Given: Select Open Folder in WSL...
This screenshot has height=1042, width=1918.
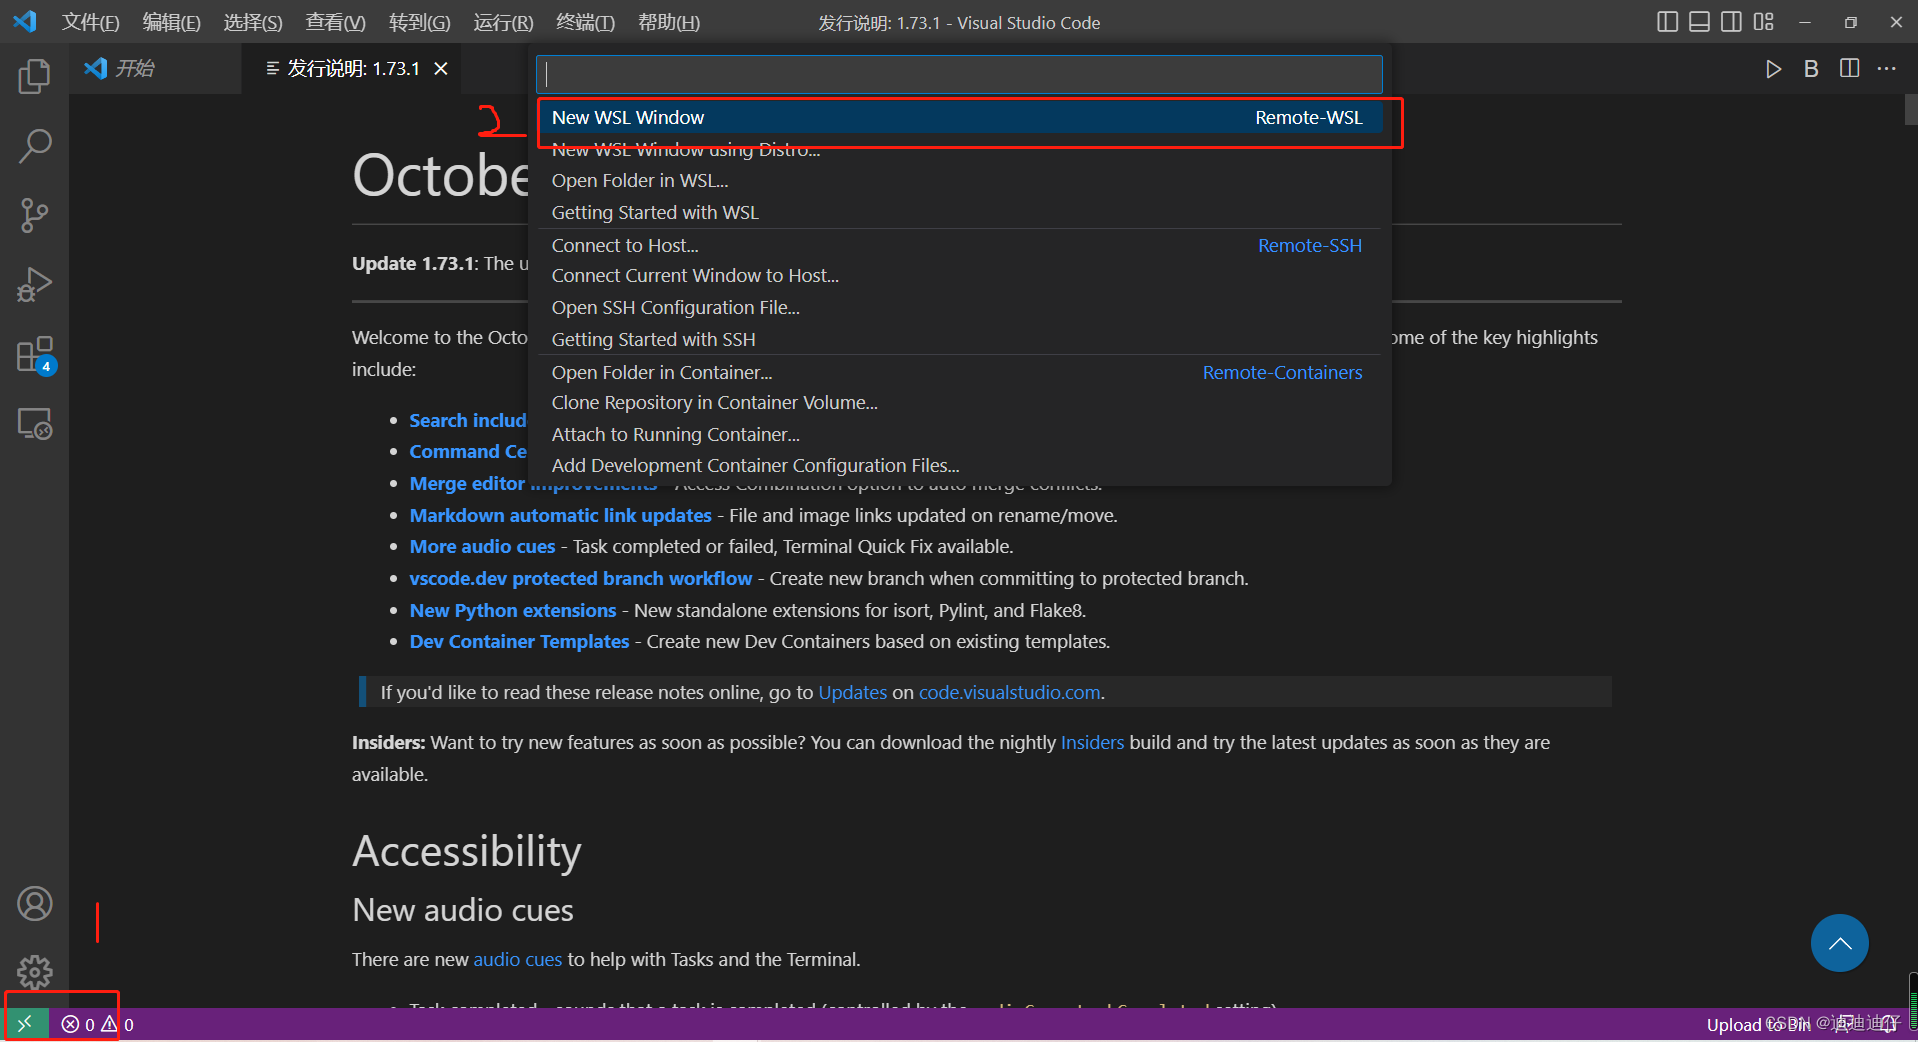Looking at the screenshot, I should click(959, 181).
